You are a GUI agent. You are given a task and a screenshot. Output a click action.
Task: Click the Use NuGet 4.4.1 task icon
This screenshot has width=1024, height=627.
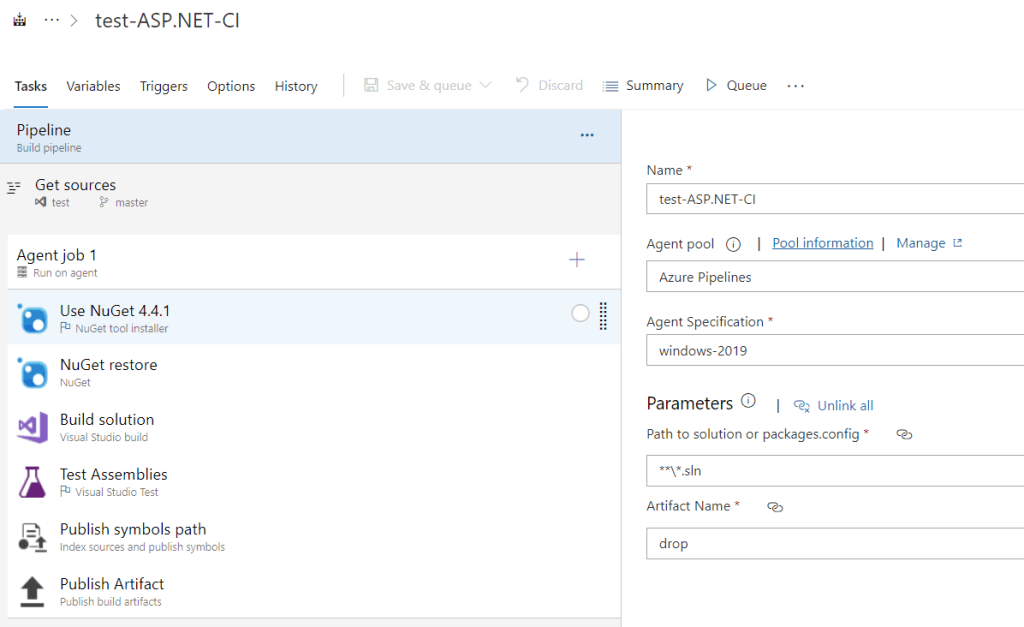[32, 318]
